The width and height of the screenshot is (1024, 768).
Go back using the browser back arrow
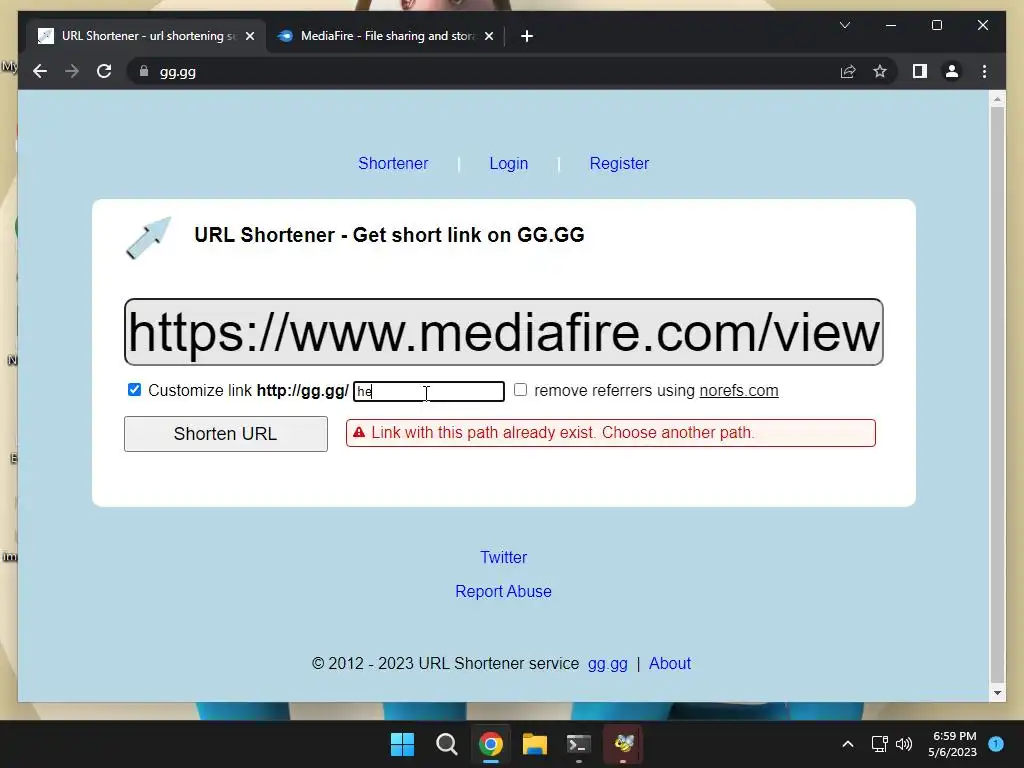pyautogui.click(x=40, y=71)
